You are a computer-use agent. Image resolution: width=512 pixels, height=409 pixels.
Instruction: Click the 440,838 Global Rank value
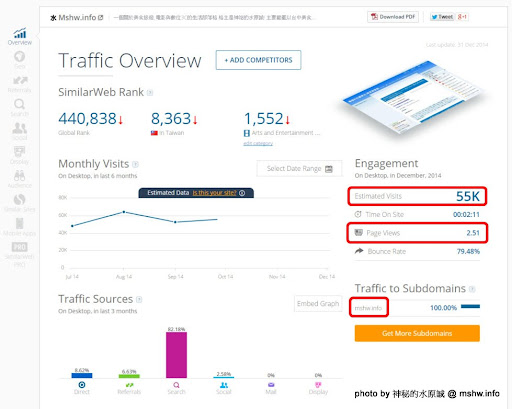[87, 119]
